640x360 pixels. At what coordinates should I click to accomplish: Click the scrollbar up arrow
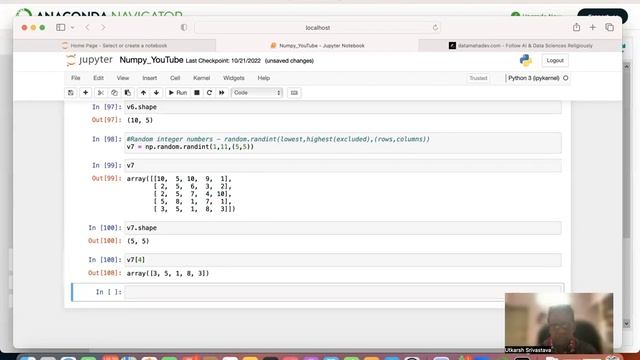[x=627, y=66]
